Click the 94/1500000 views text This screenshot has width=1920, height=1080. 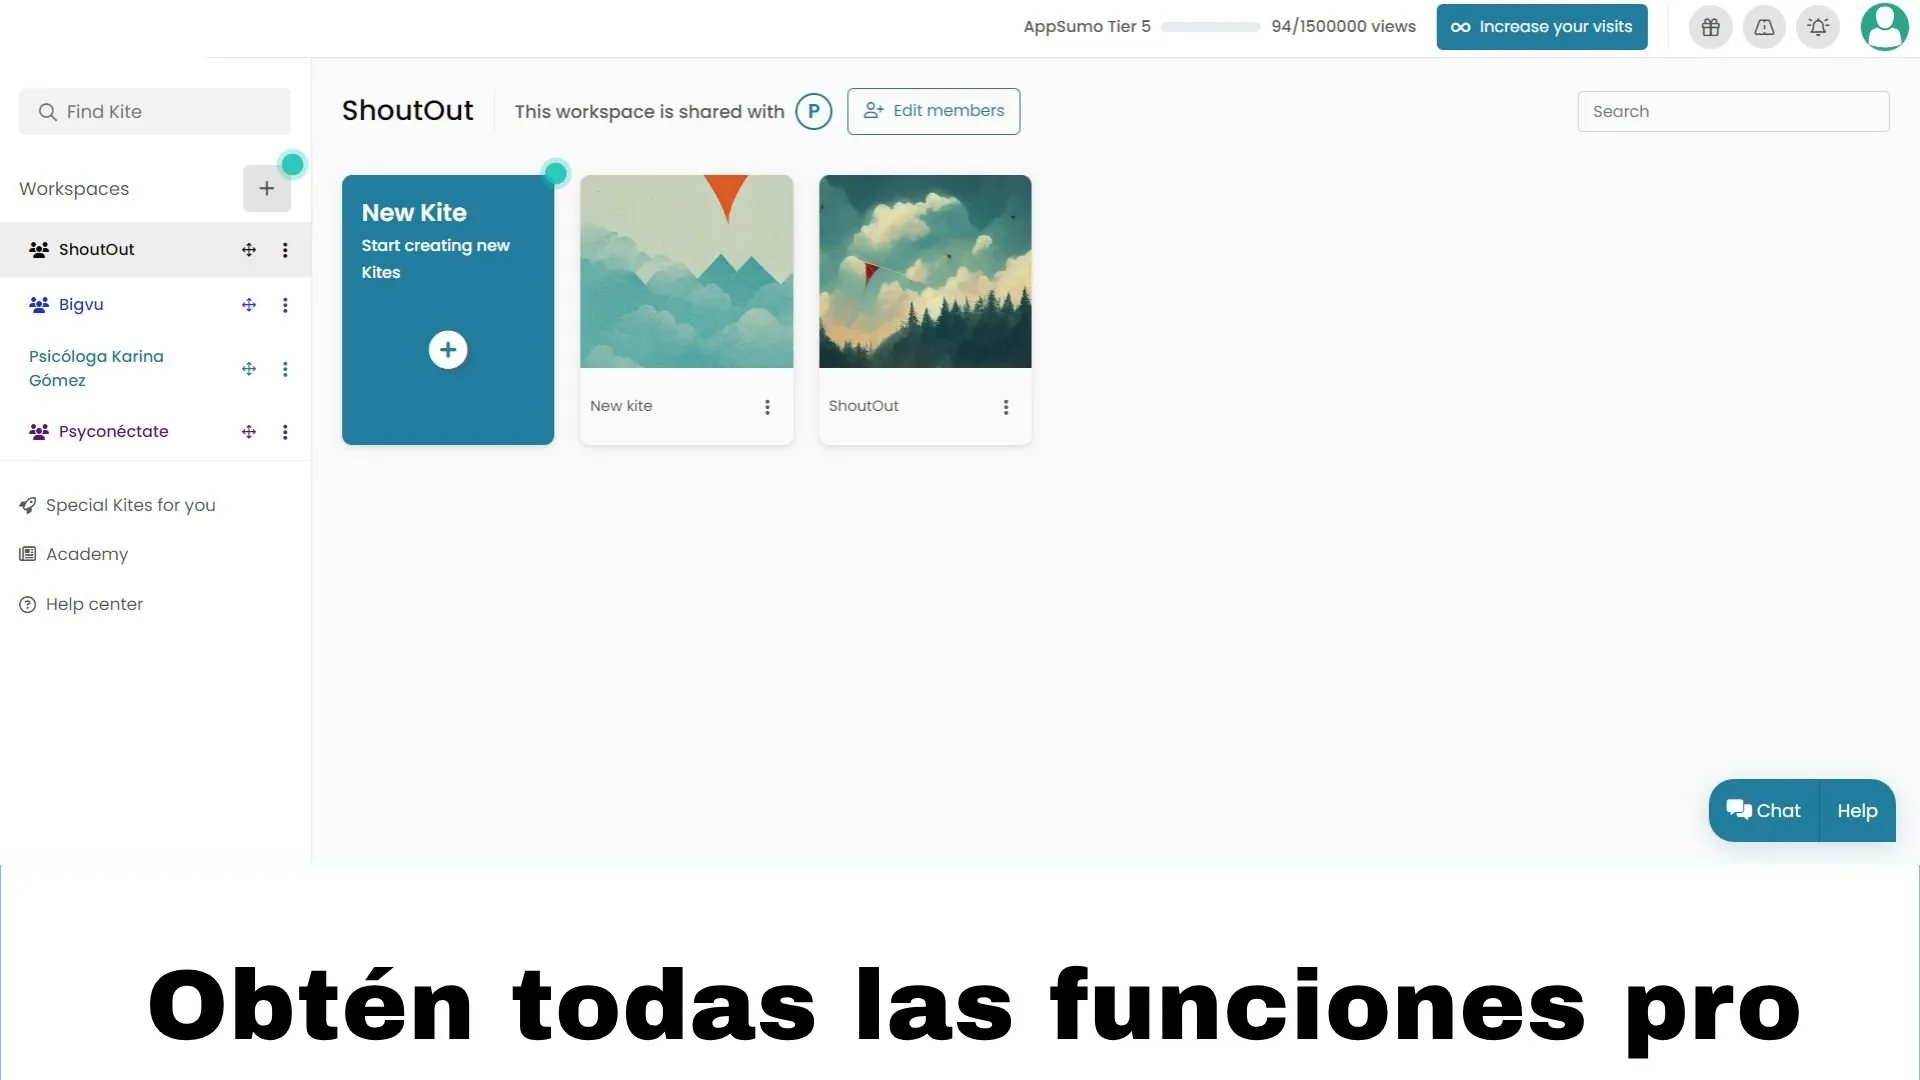tap(1343, 27)
